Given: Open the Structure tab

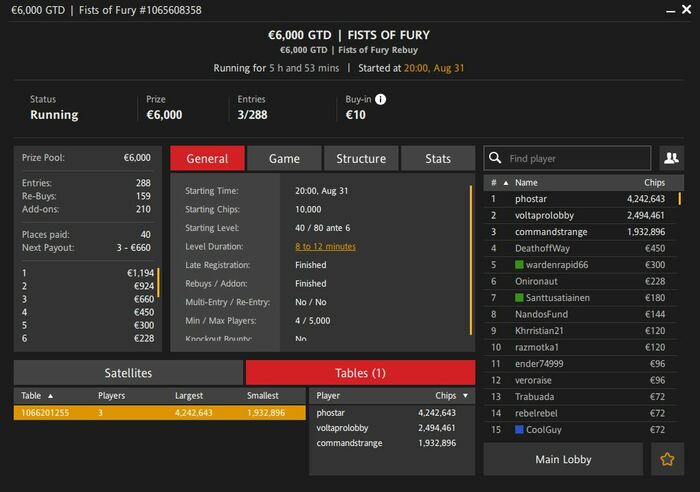Looking at the screenshot, I should pyautogui.click(x=361, y=158).
